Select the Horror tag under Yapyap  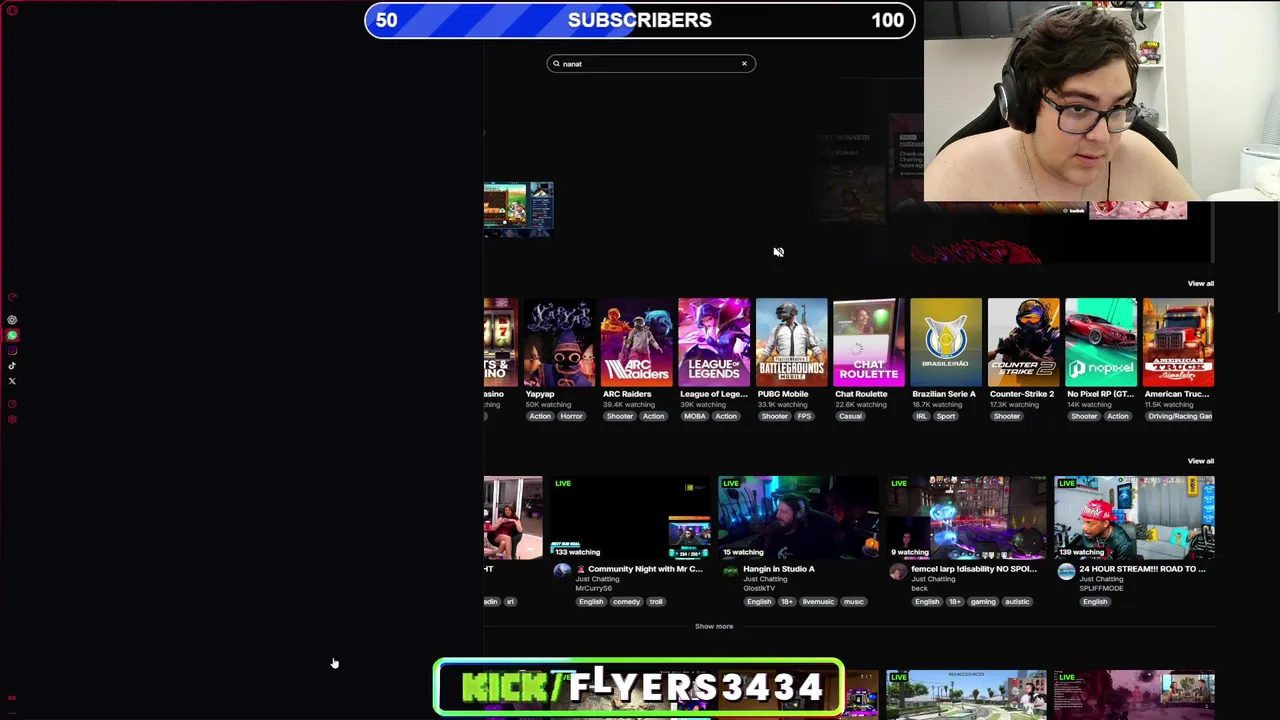(571, 416)
